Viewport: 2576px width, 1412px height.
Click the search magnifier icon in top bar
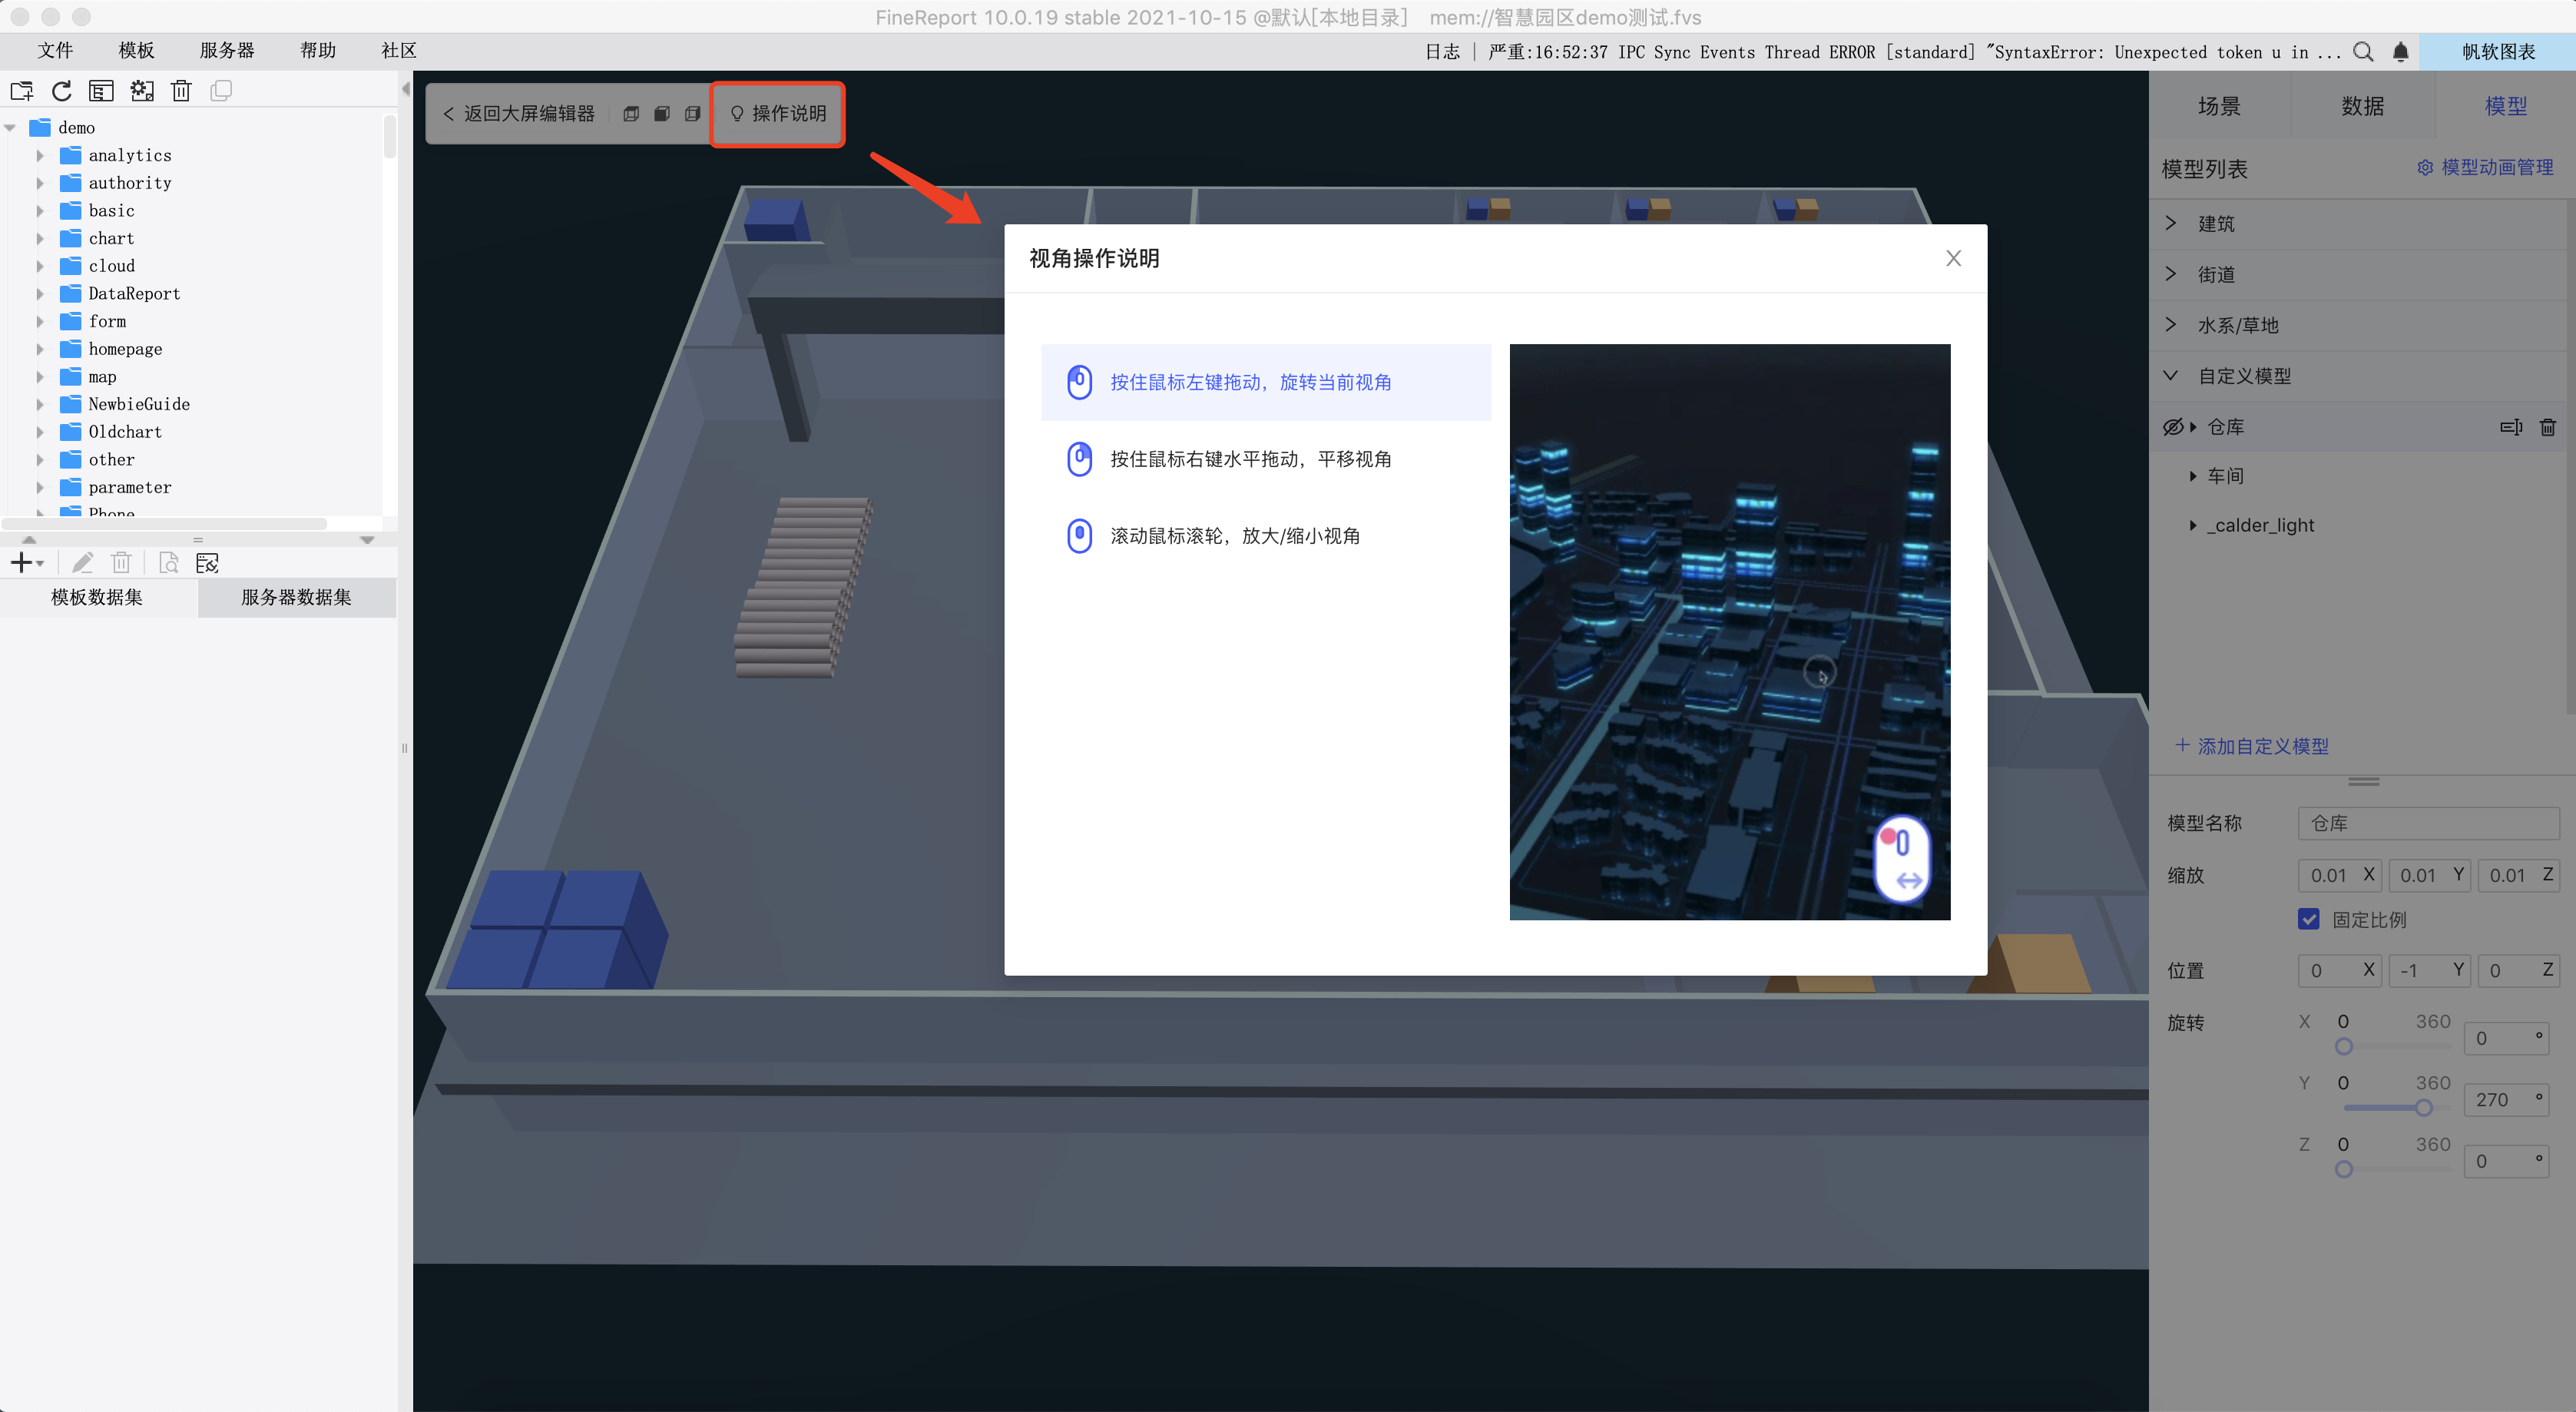tap(2363, 52)
